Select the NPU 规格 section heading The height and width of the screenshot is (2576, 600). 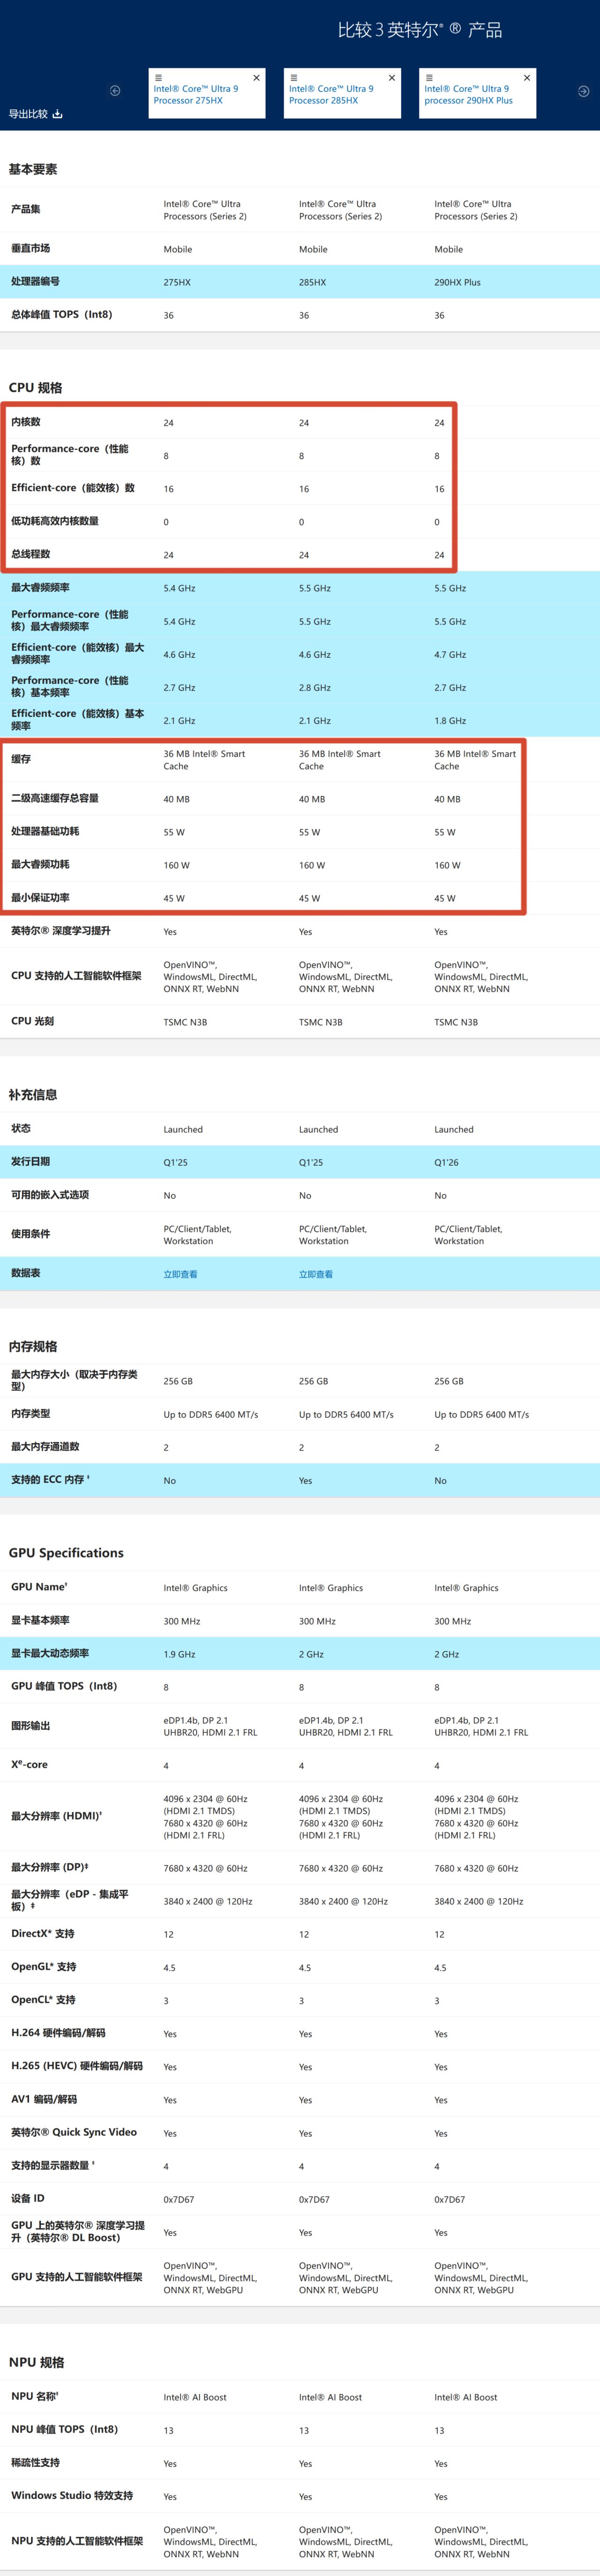click(36, 2362)
